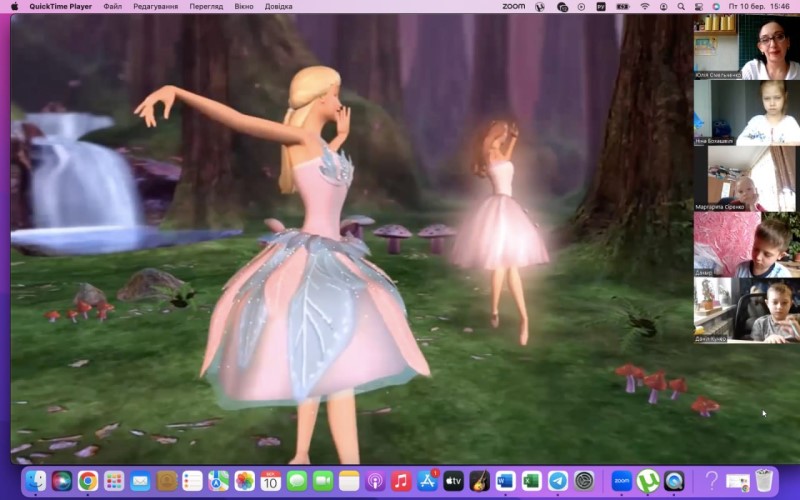Open the Trash in the Dock

click(x=764, y=481)
